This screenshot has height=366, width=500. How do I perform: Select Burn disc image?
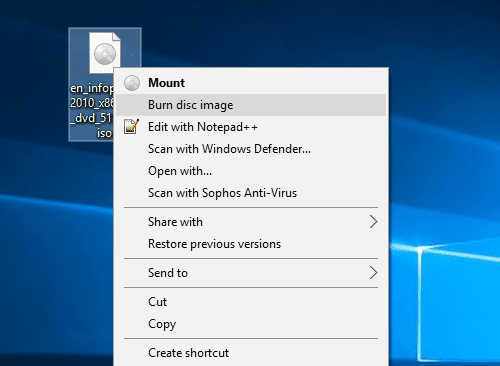[251, 105]
